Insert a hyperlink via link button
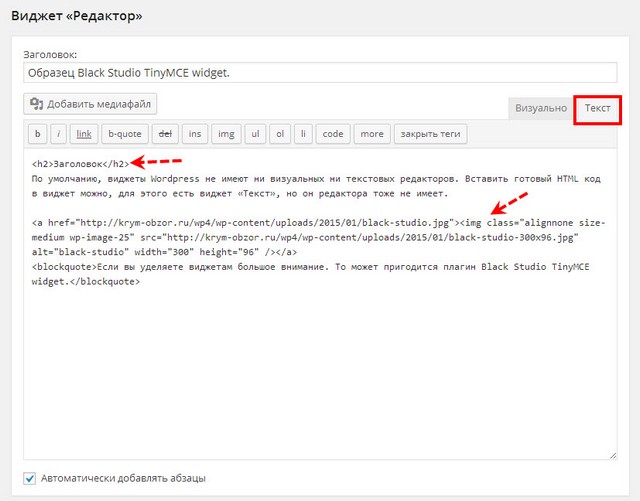This screenshot has width=640, height=501. pos(84,134)
